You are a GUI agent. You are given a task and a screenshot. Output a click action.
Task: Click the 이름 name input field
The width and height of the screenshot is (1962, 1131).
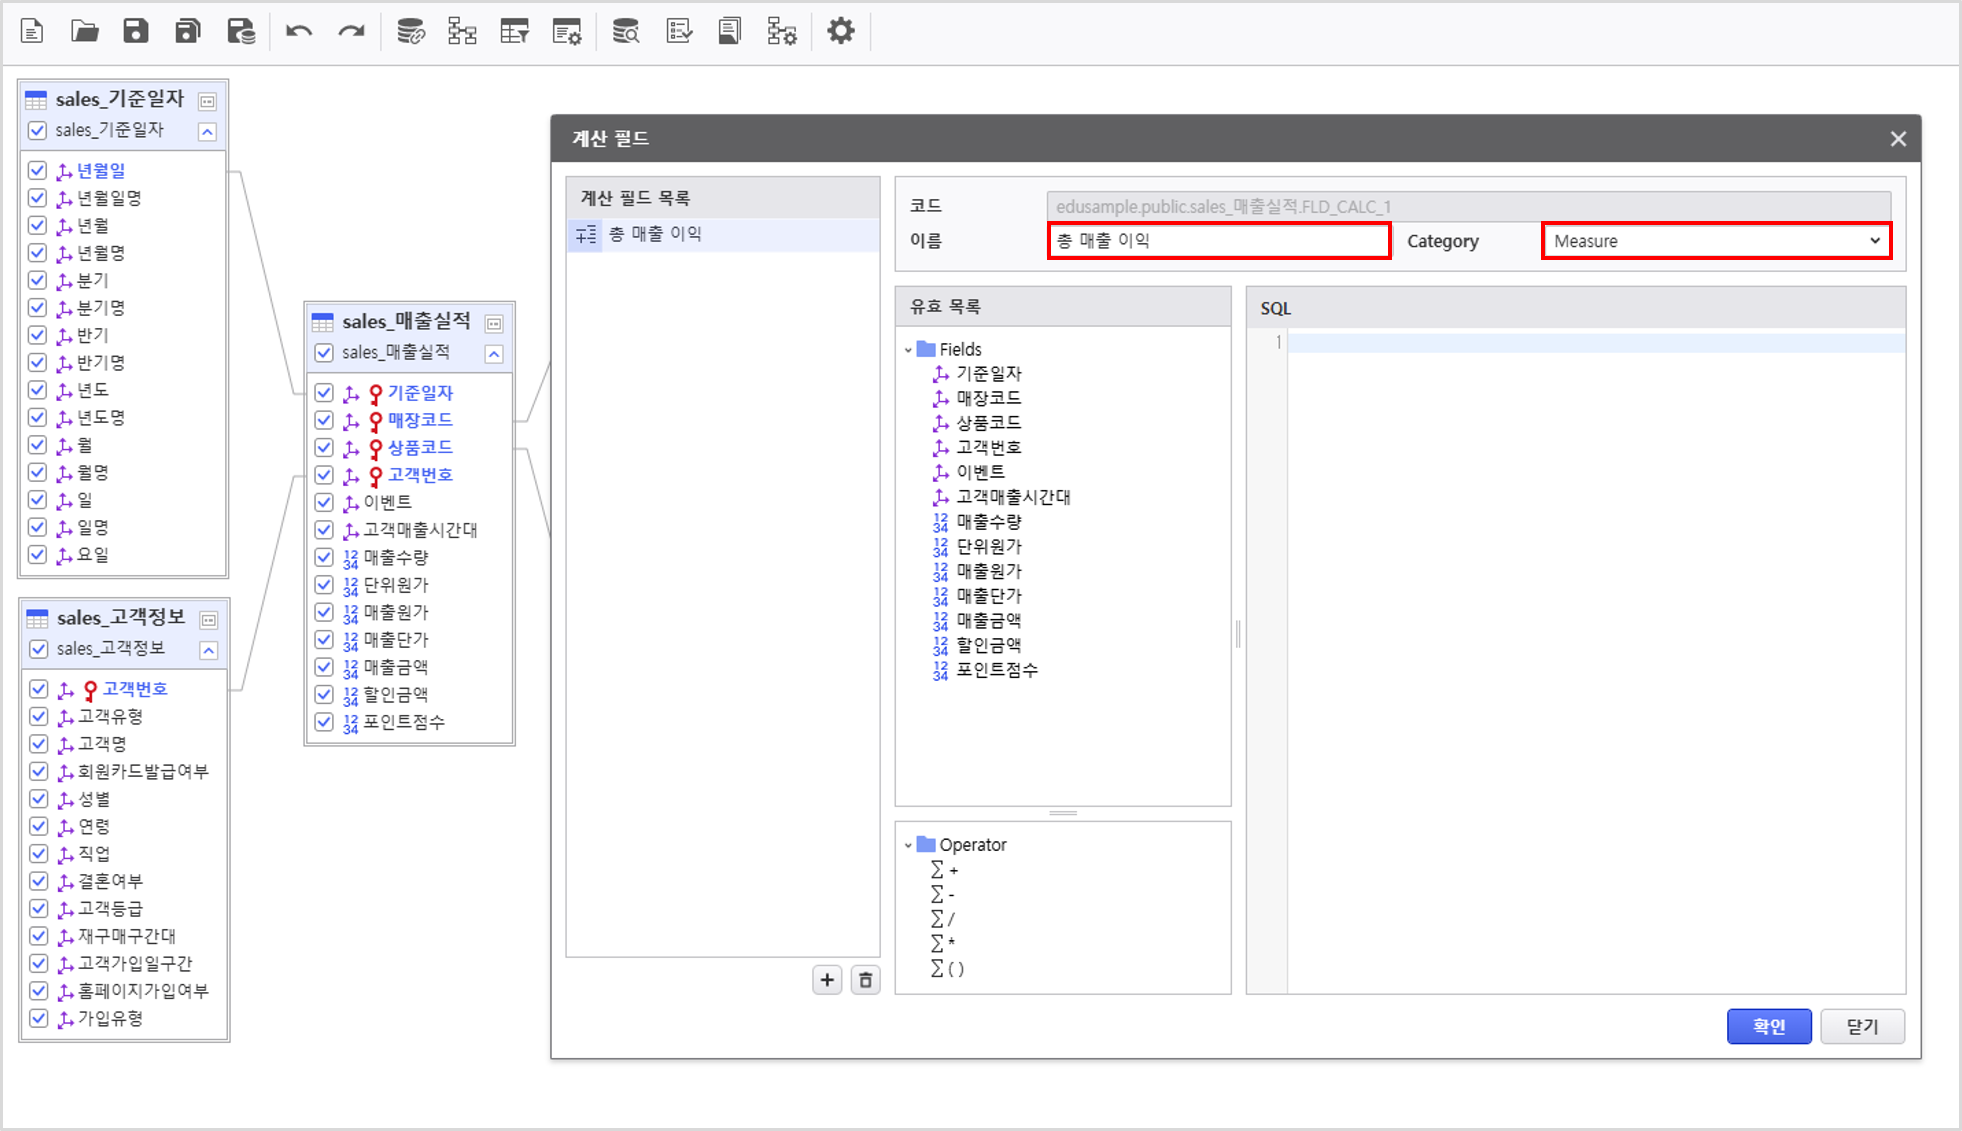[x=1219, y=241]
